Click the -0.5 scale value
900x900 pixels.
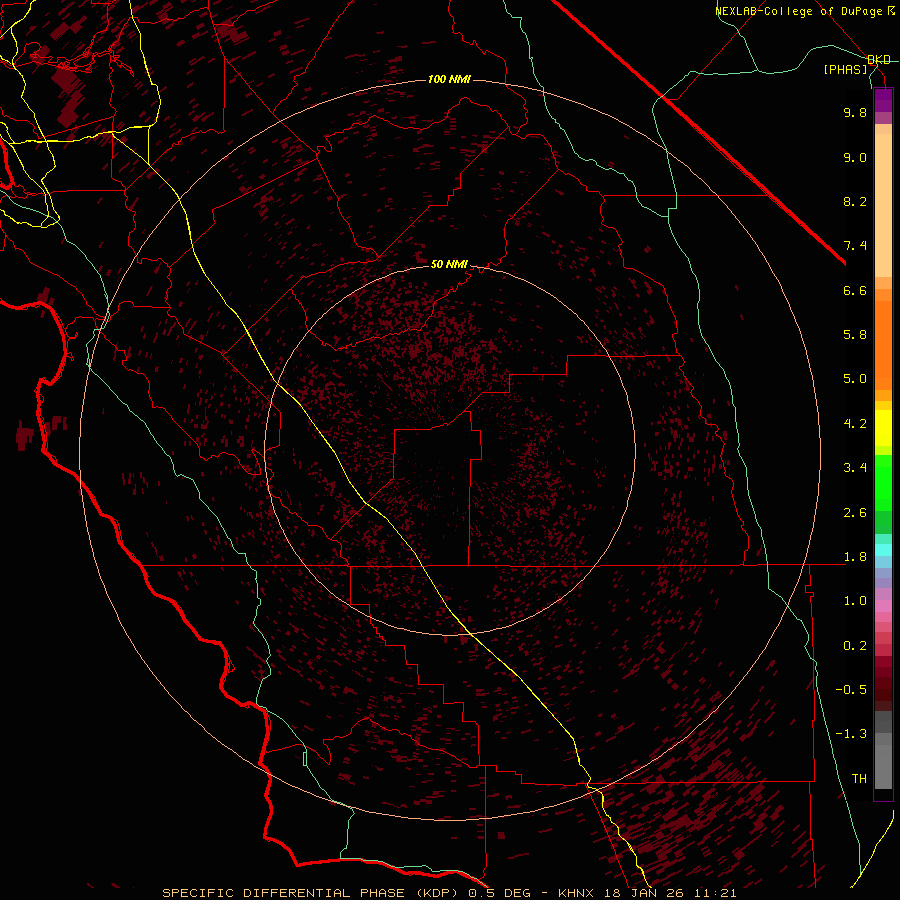pyautogui.click(x=851, y=690)
